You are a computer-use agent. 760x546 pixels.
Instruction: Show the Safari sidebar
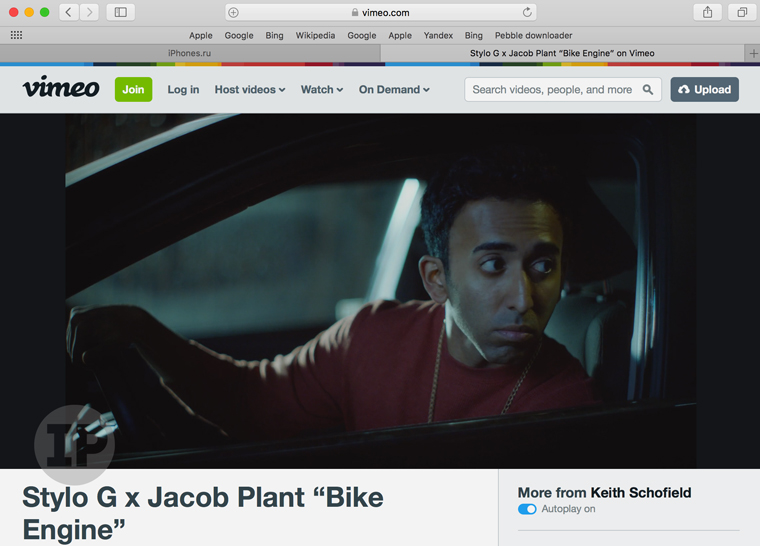pos(121,12)
